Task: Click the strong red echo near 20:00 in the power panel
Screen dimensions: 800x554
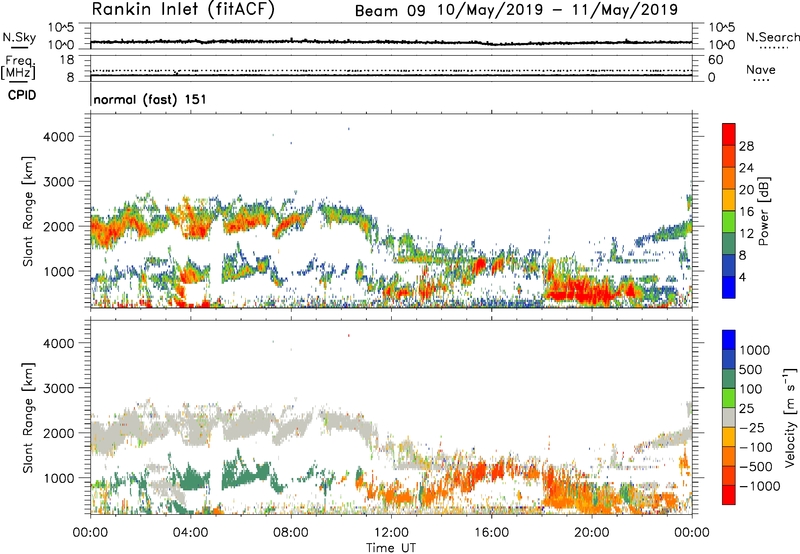Action: coord(582,289)
